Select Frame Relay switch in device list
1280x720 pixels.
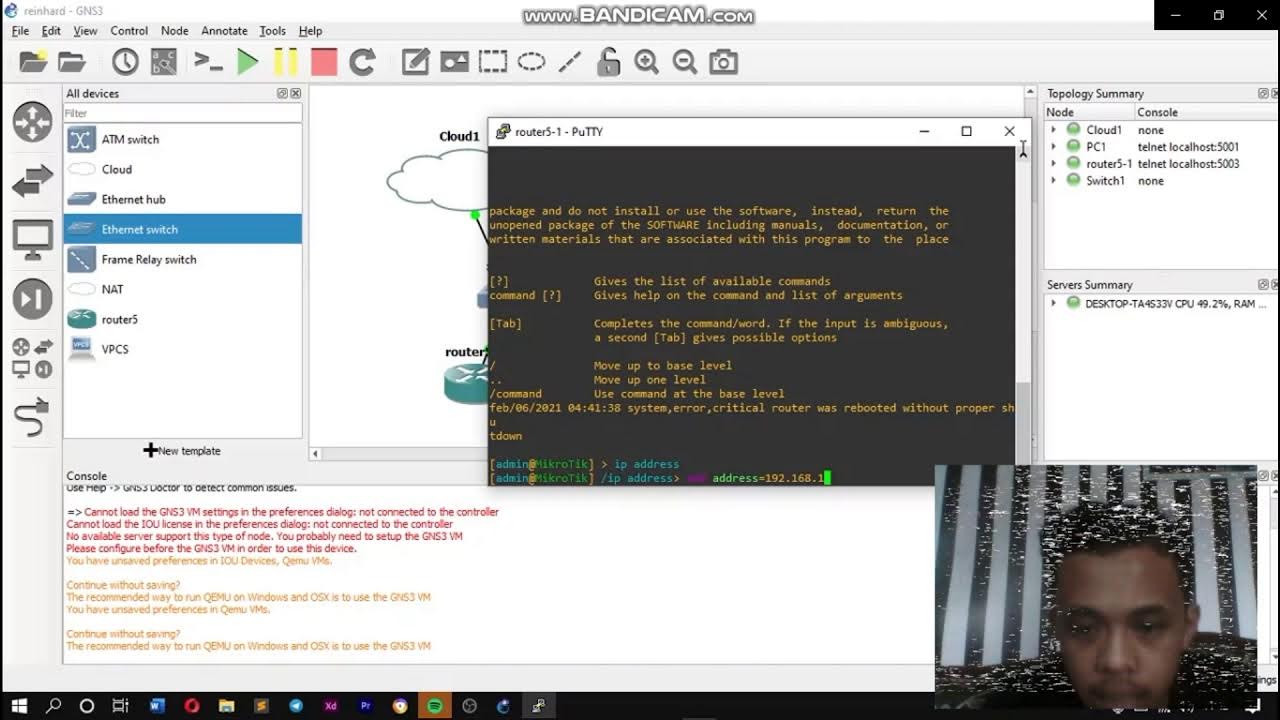click(183, 259)
